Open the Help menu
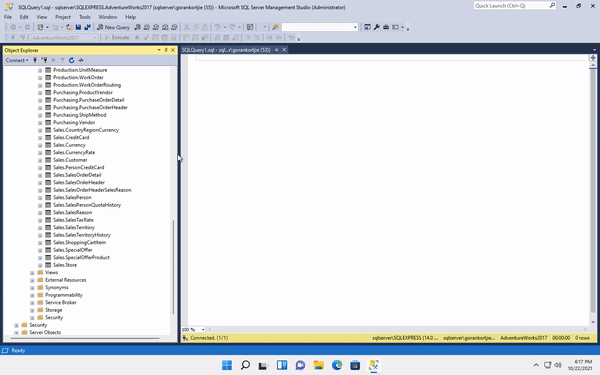600x375 pixels. point(130,17)
